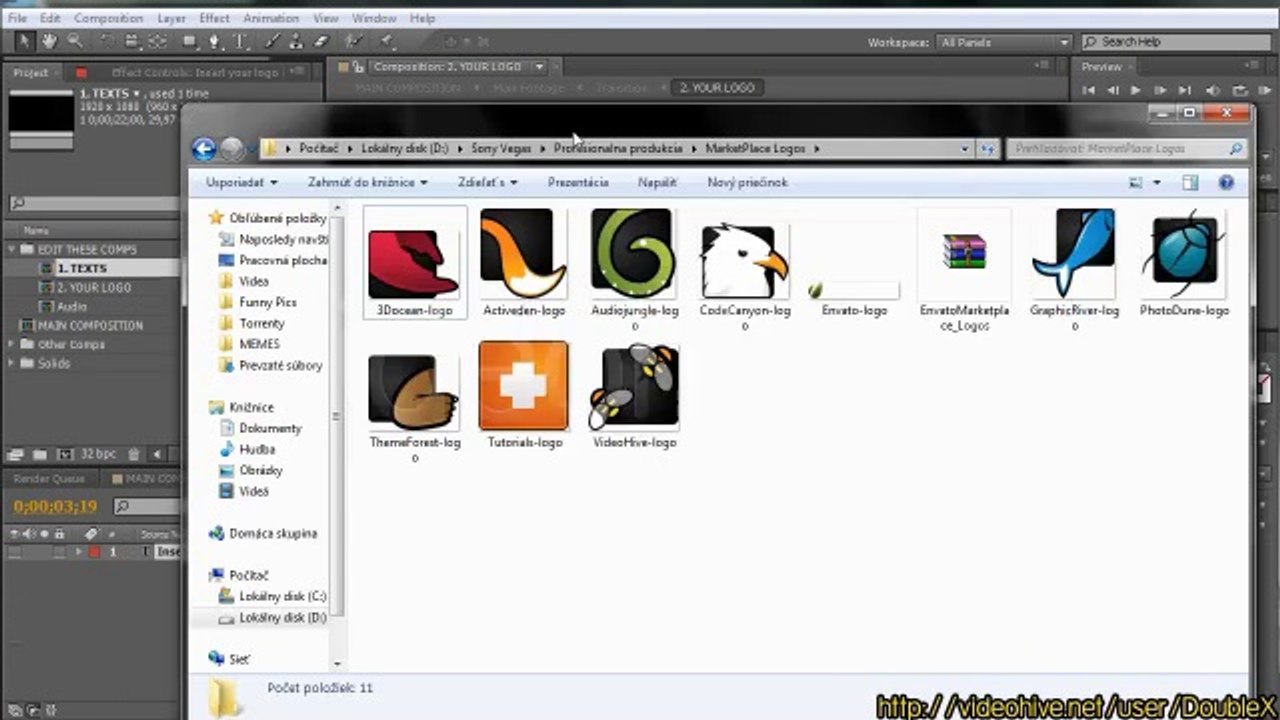Click the Play button in the Preview panel
Screen dimensions: 1280x720
pos(1135,90)
